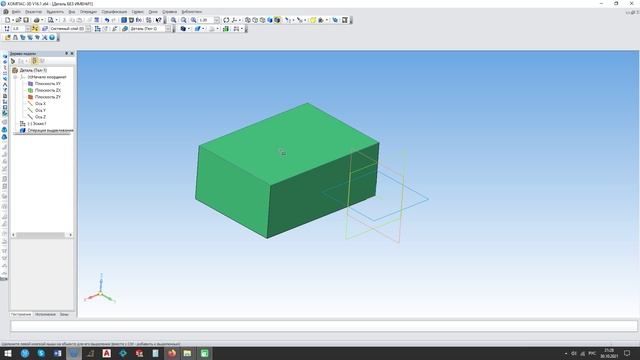Open the dropdown arrow beside the Print icon

(42, 20)
